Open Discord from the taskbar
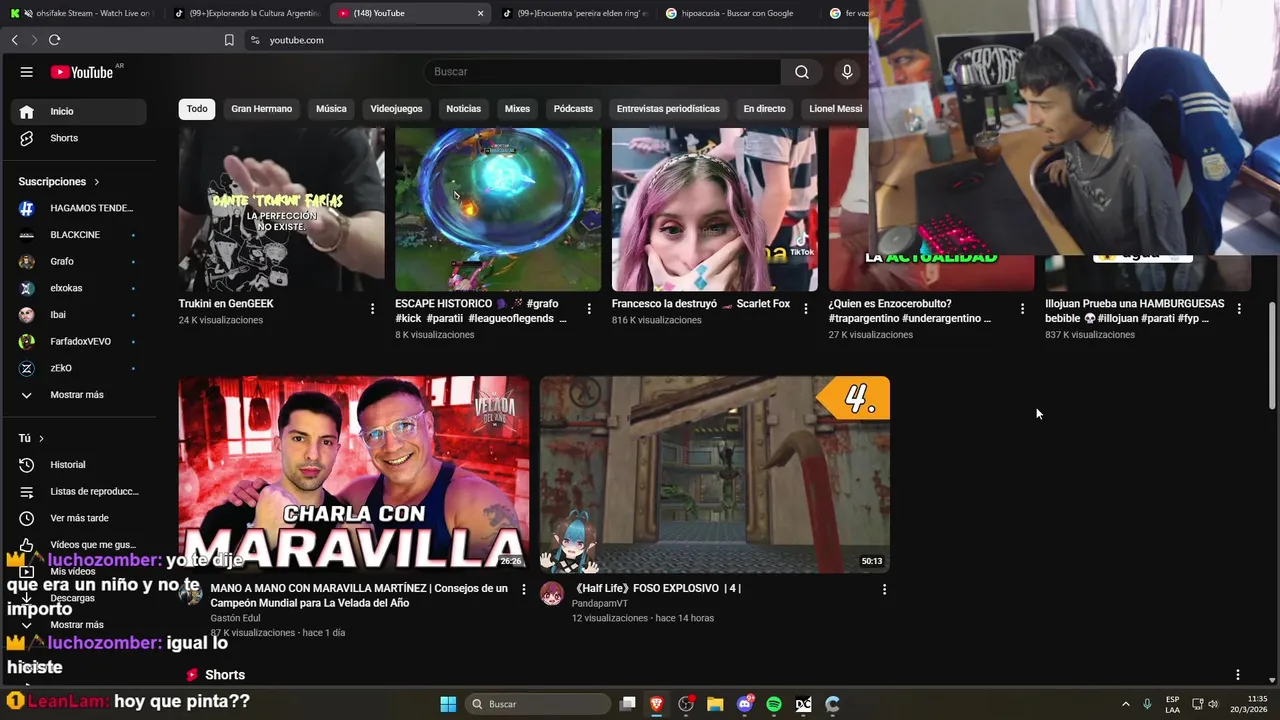1280x720 pixels. (x=744, y=704)
